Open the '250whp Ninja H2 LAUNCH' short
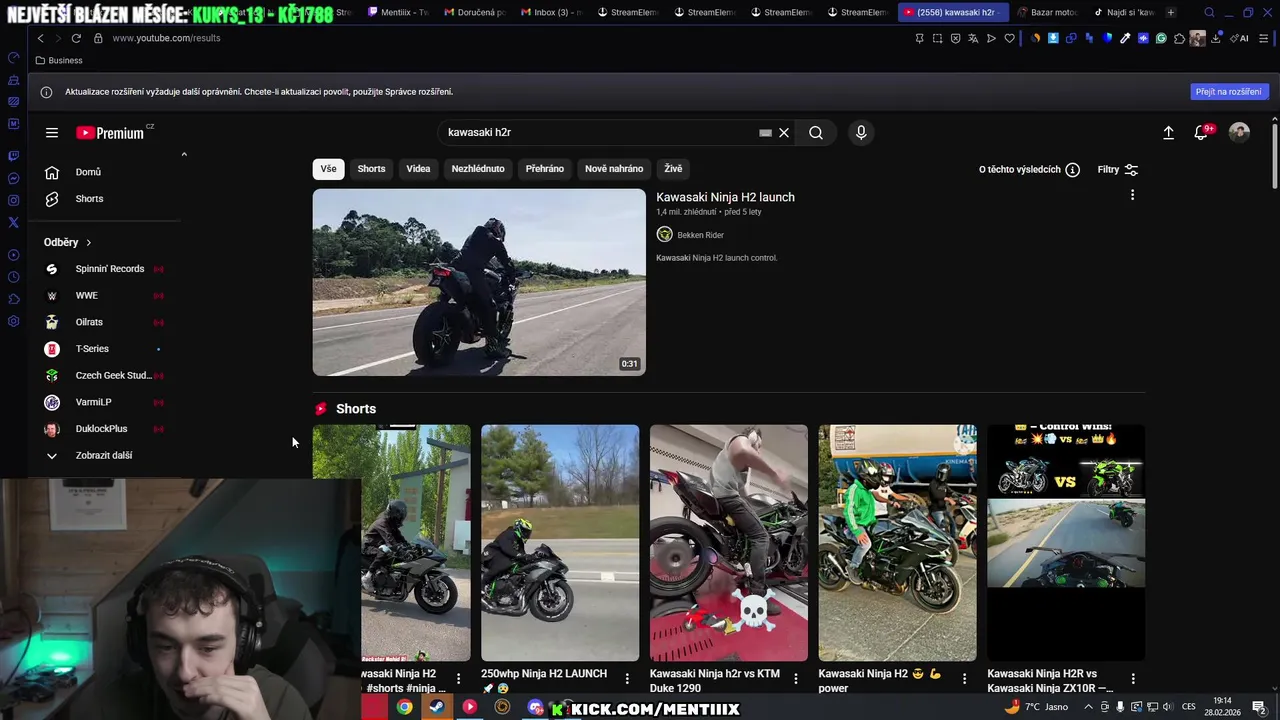Viewport: 1280px width, 720px height. click(560, 543)
